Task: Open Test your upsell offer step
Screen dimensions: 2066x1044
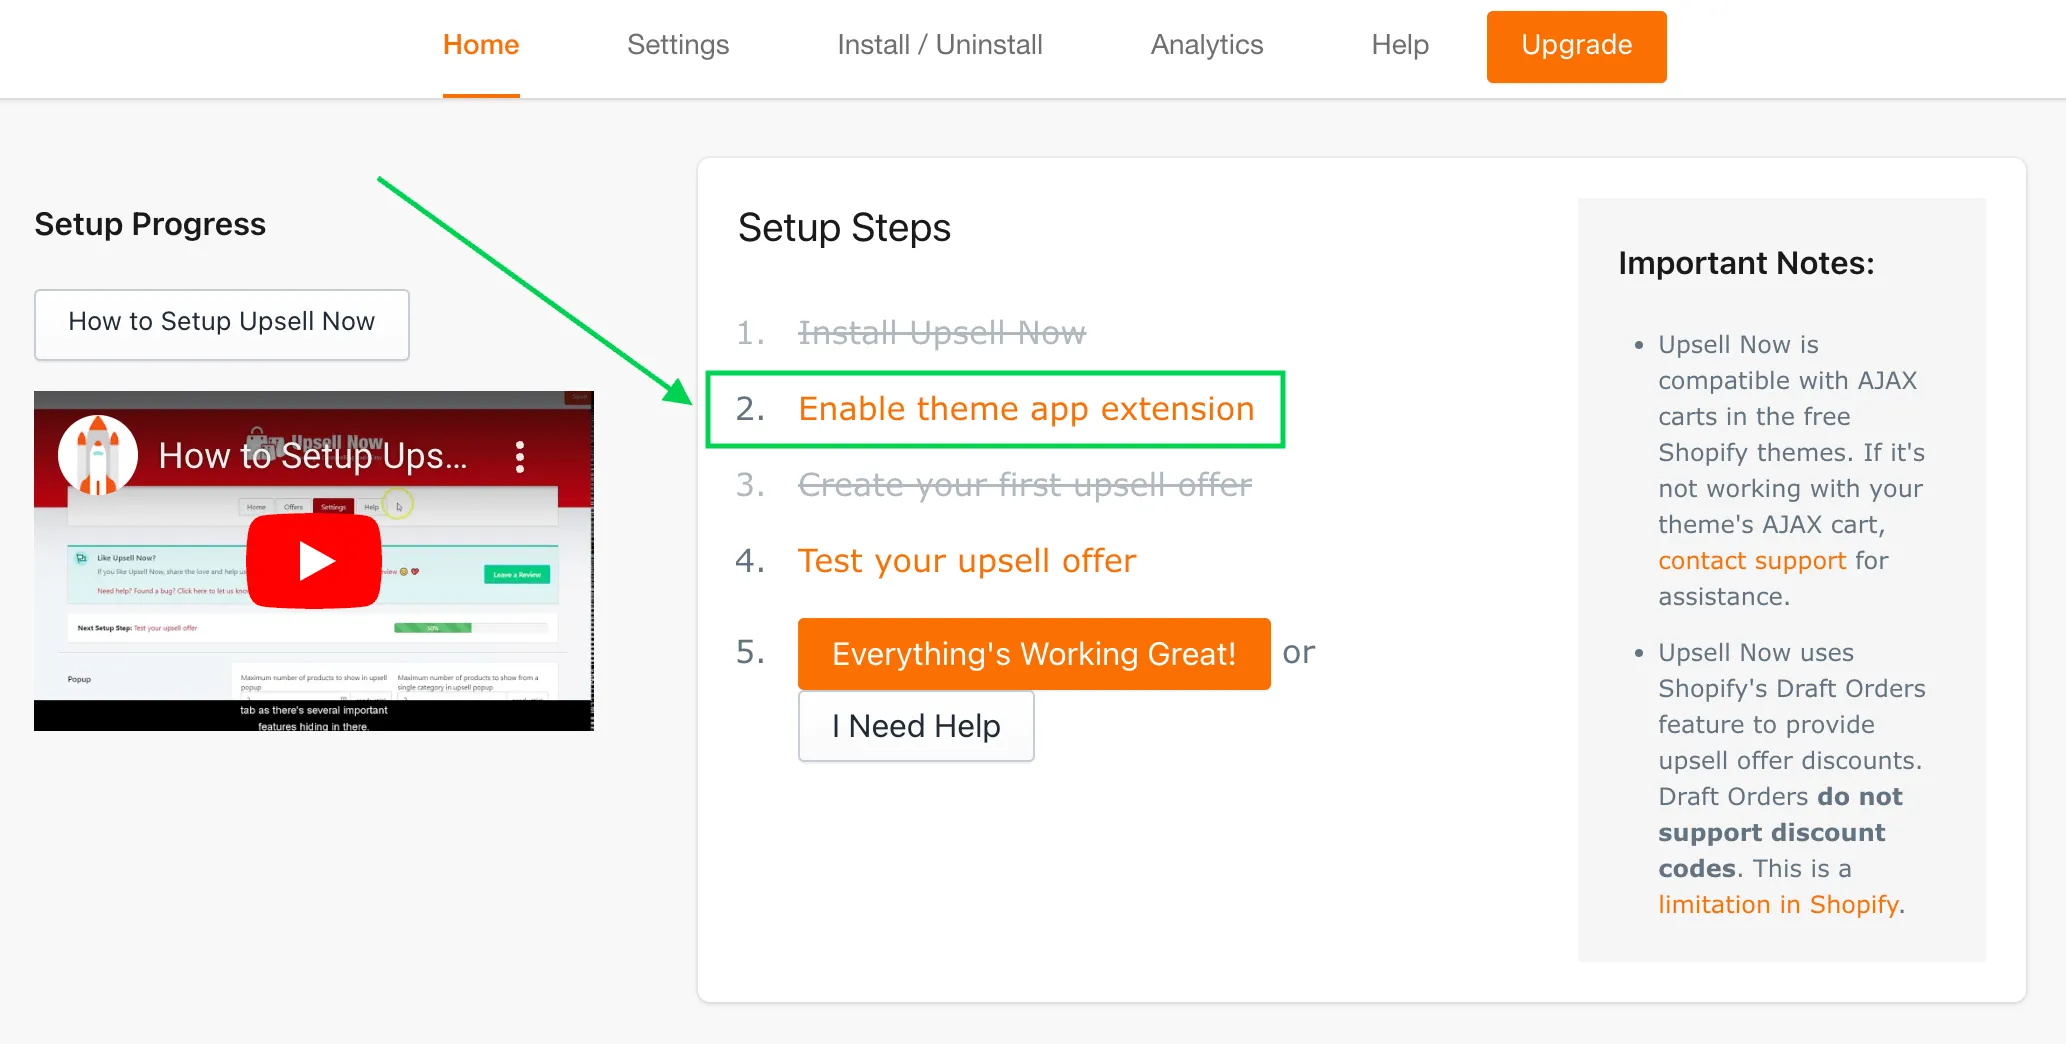Action: coord(967,561)
